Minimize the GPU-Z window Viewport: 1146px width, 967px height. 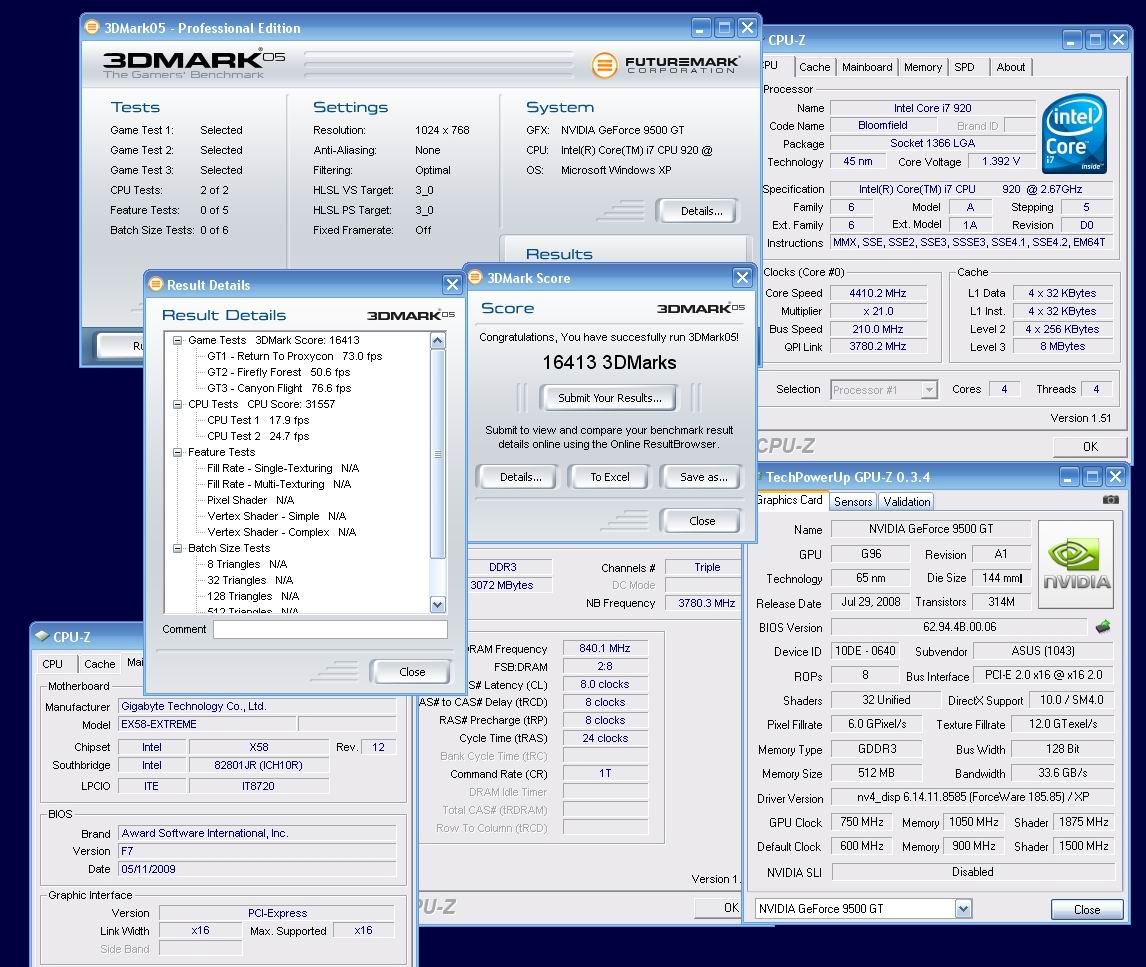pyautogui.click(x=1069, y=477)
